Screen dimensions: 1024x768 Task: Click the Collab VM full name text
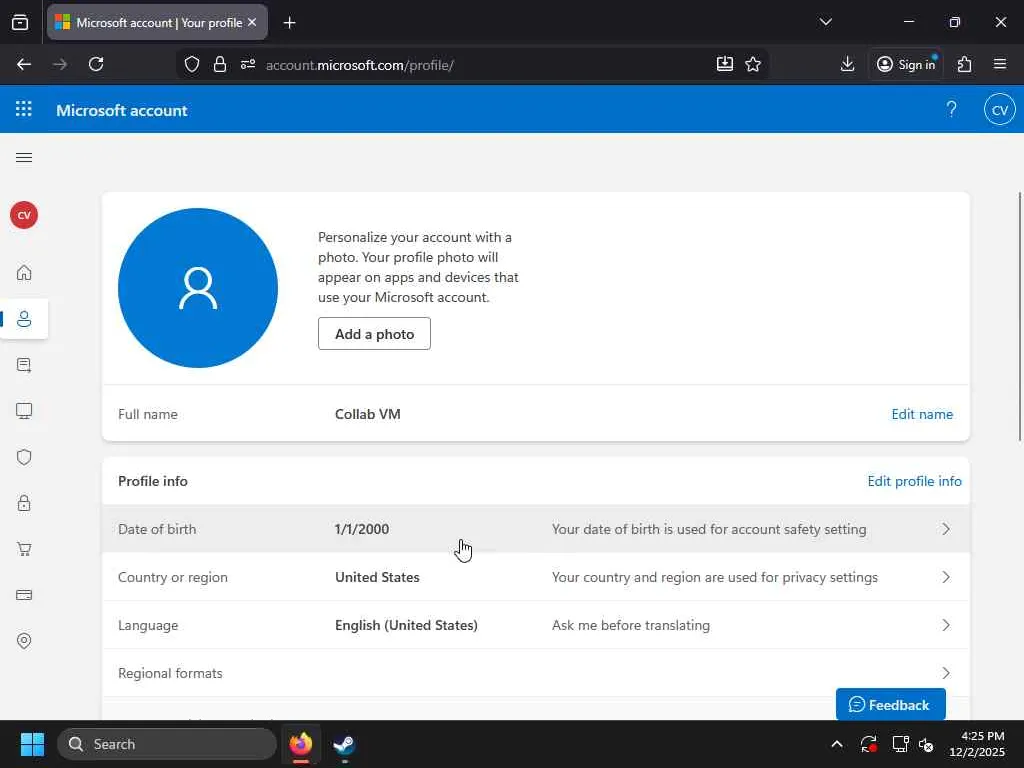tap(368, 414)
